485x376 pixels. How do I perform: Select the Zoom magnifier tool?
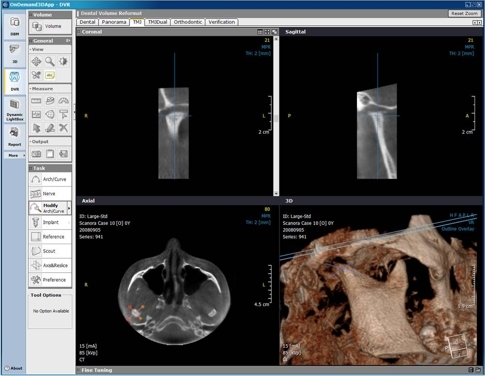click(x=50, y=61)
